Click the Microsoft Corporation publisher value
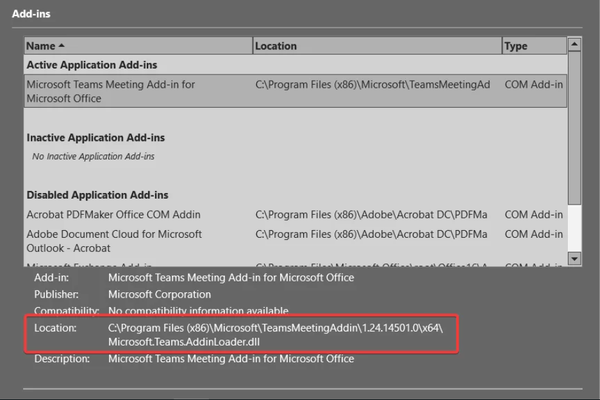600x400 pixels. pos(160,294)
